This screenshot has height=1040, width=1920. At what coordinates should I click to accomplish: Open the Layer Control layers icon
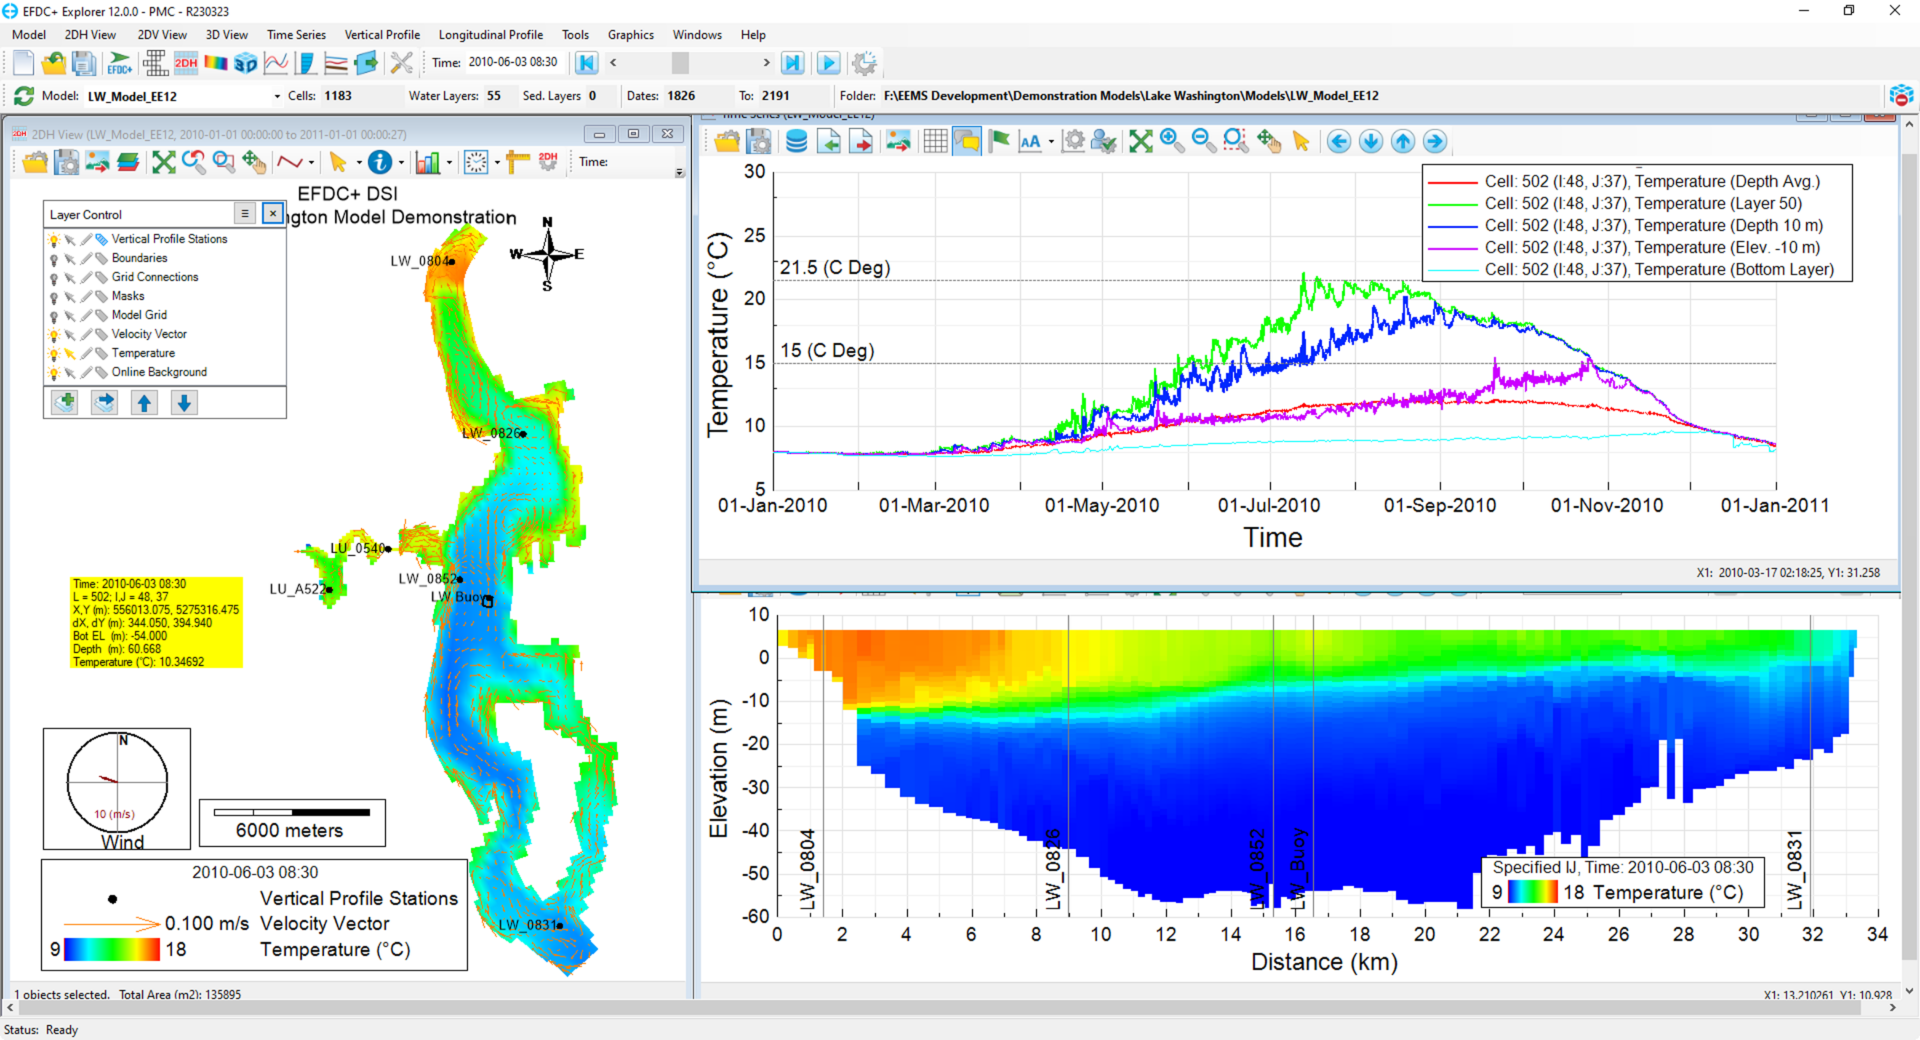tap(128, 162)
